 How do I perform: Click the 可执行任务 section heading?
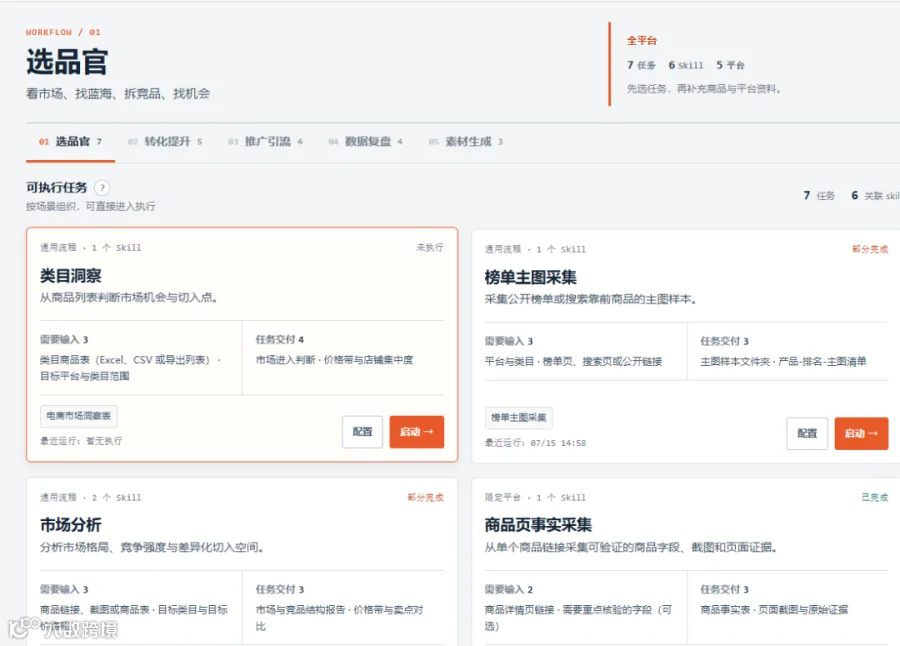56,188
